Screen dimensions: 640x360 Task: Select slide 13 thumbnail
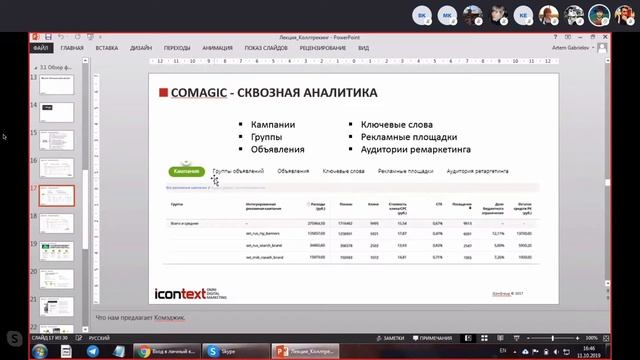pyautogui.click(x=56, y=84)
